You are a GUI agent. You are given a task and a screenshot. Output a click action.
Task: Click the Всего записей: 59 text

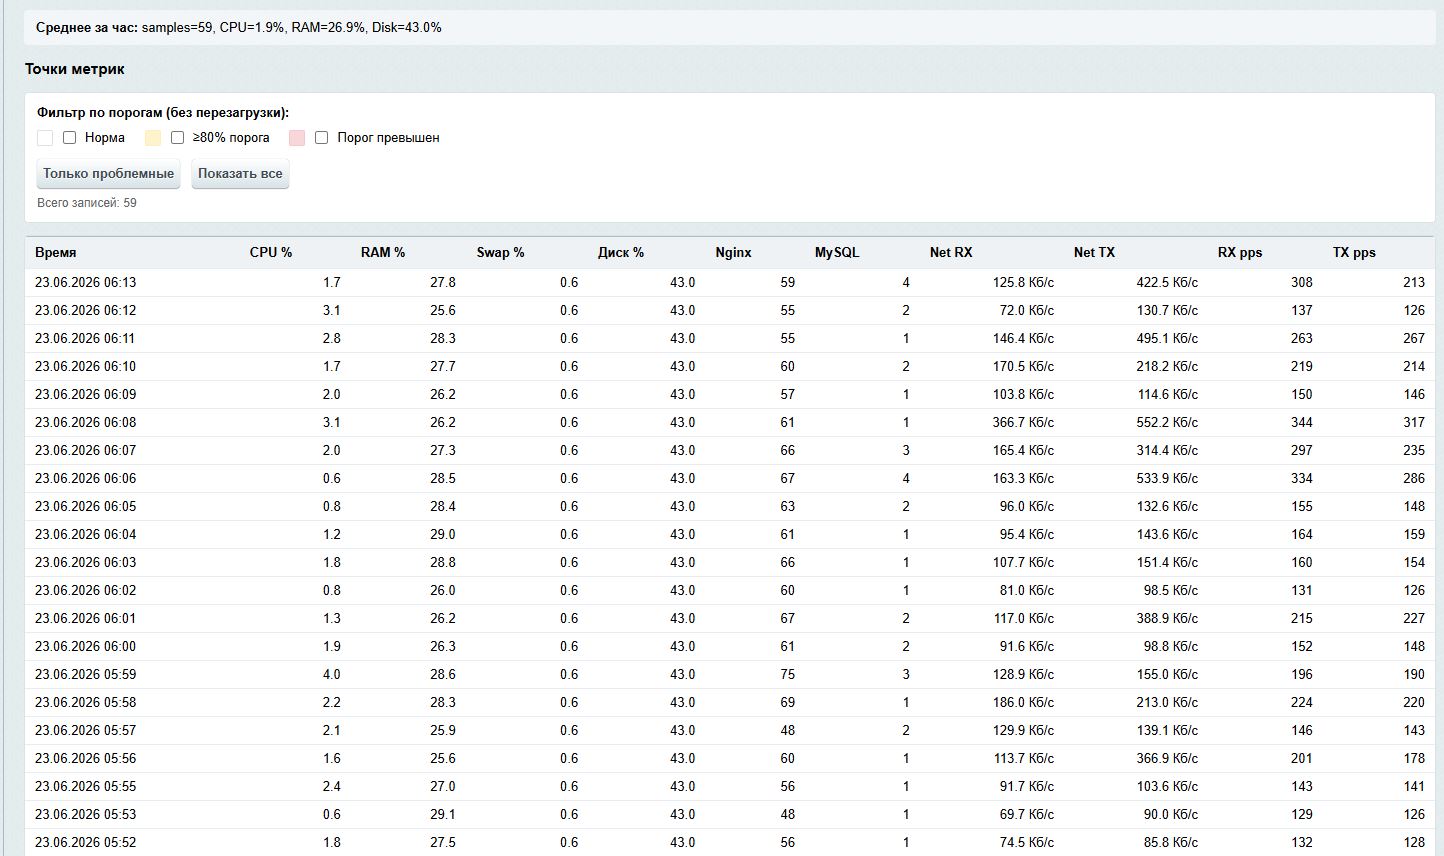click(87, 203)
